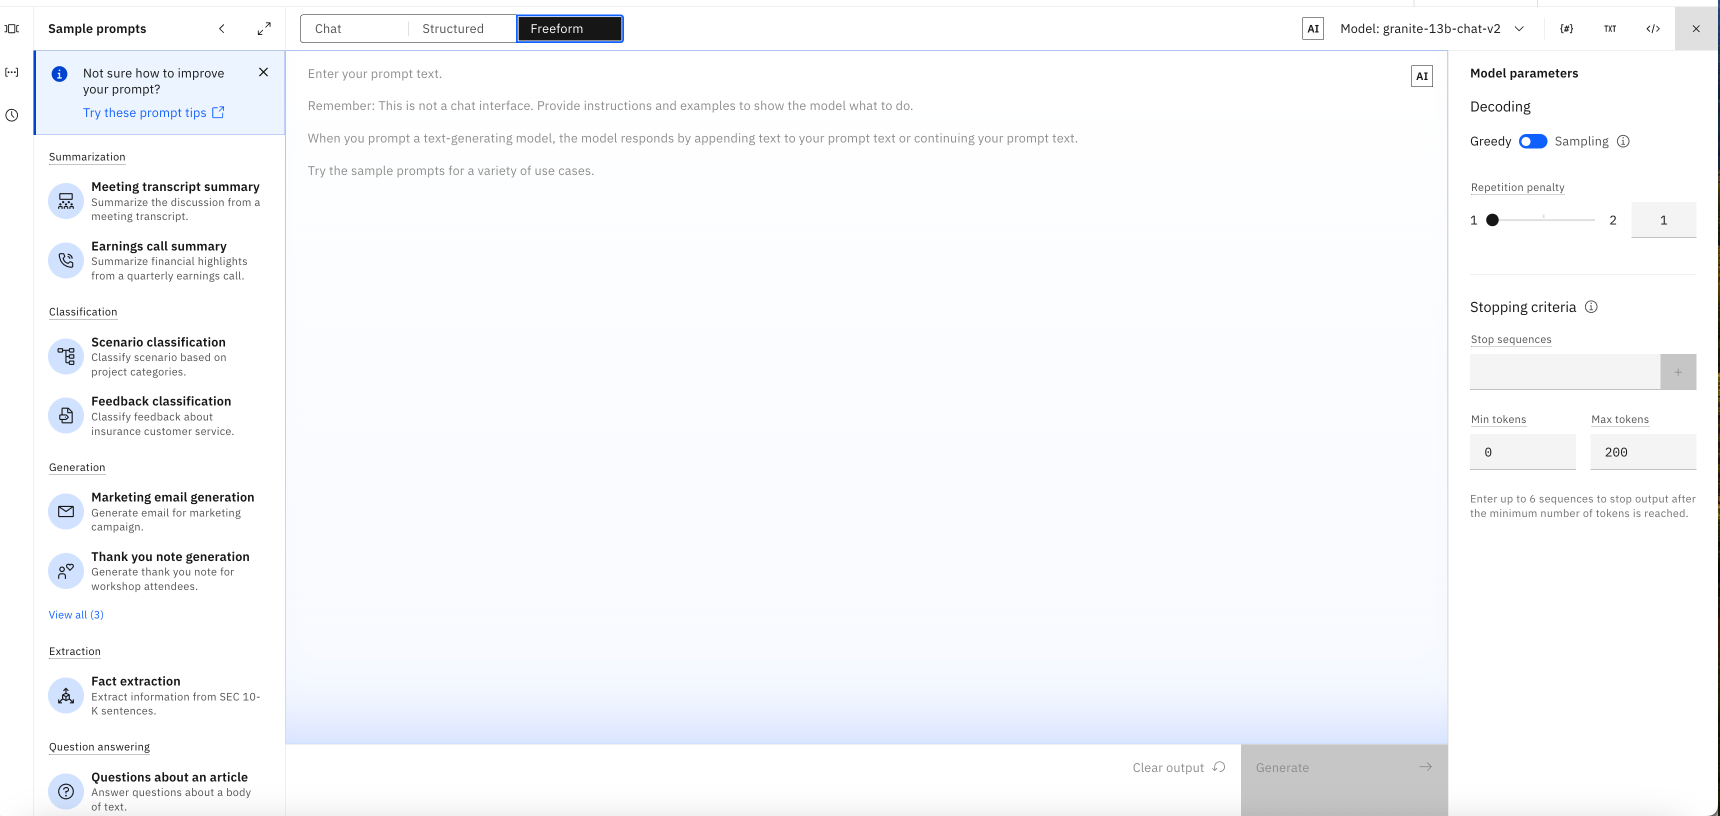This screenshot has width=1720, height=816.
Task: Click the prompt variables bracket icon in left rail
Action: (12, 72)
